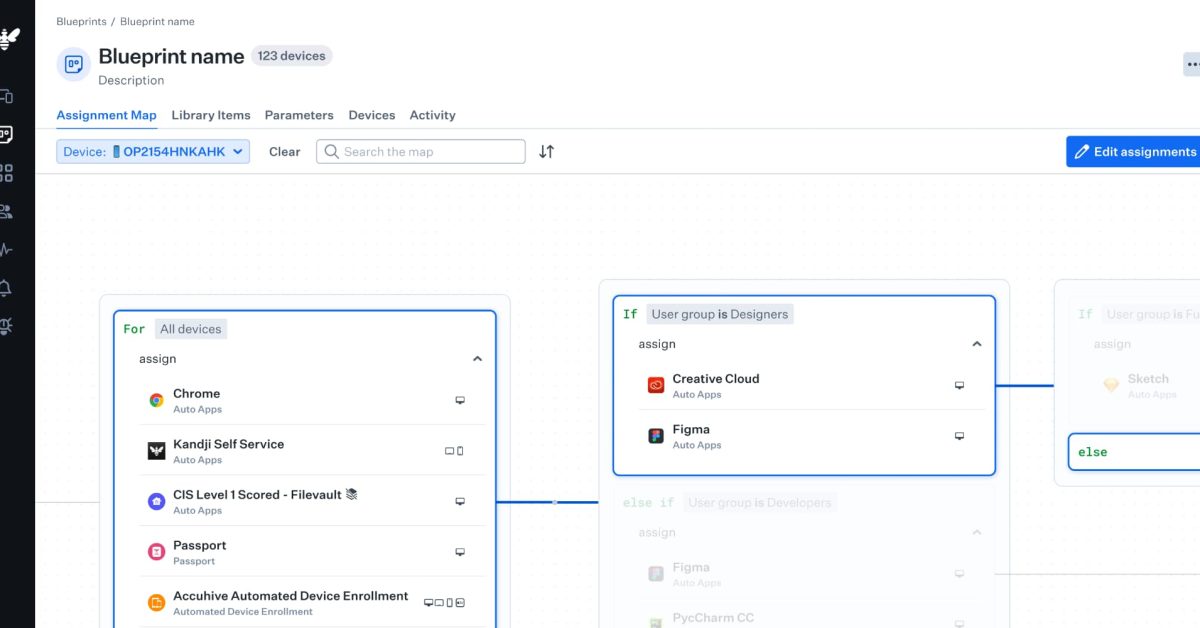Click the device type icon in CIS Level 1 row

pyautogui.click(x=460, y=501)
